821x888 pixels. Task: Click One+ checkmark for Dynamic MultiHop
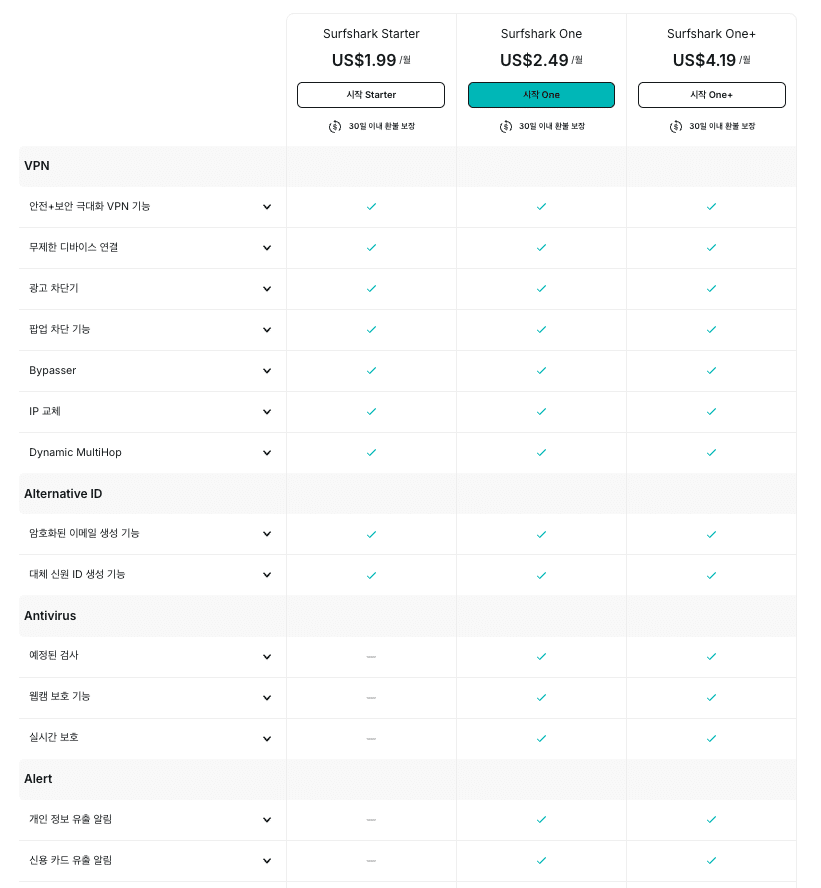[711, 453]
